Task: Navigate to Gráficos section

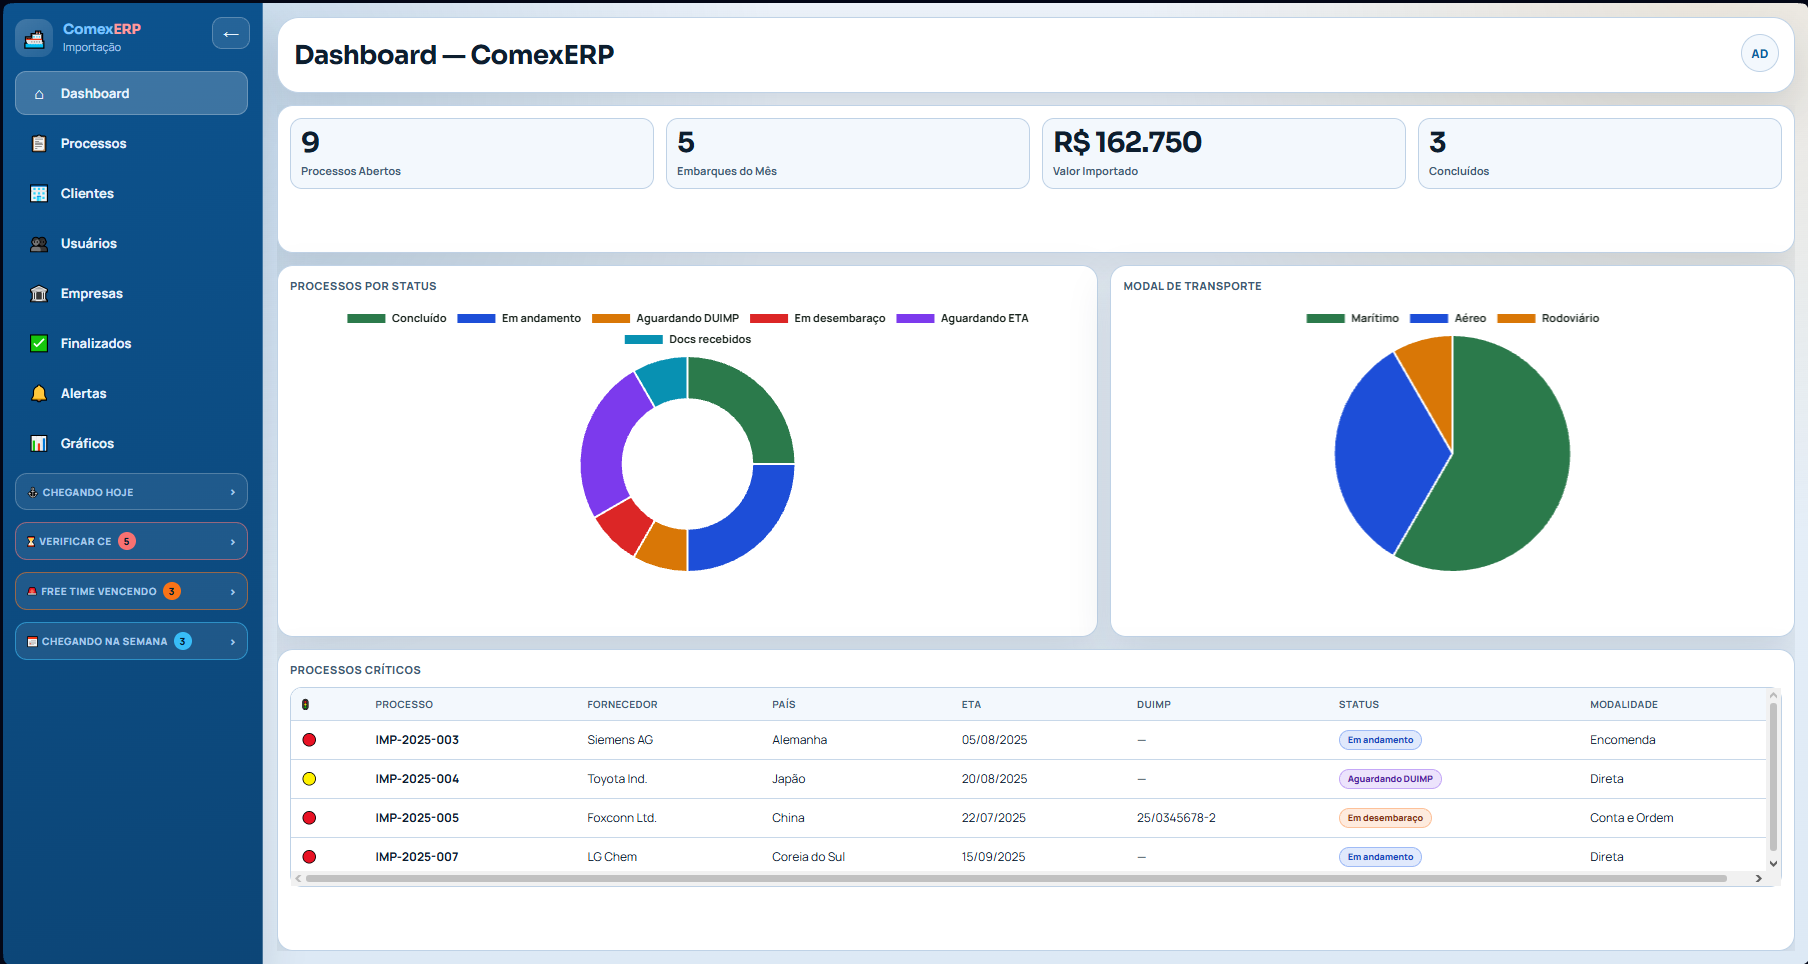Action: (131, 444)
